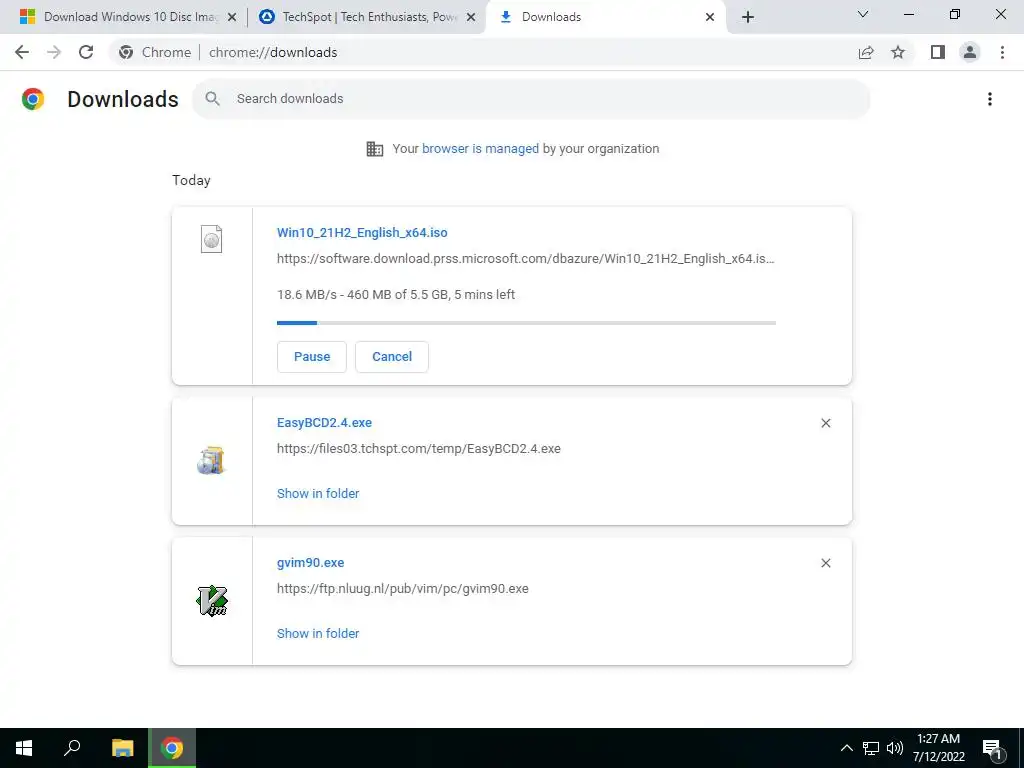This screenshot has height=768, width=1024.
Task: Open the network status tray icon
Action: 871,748
